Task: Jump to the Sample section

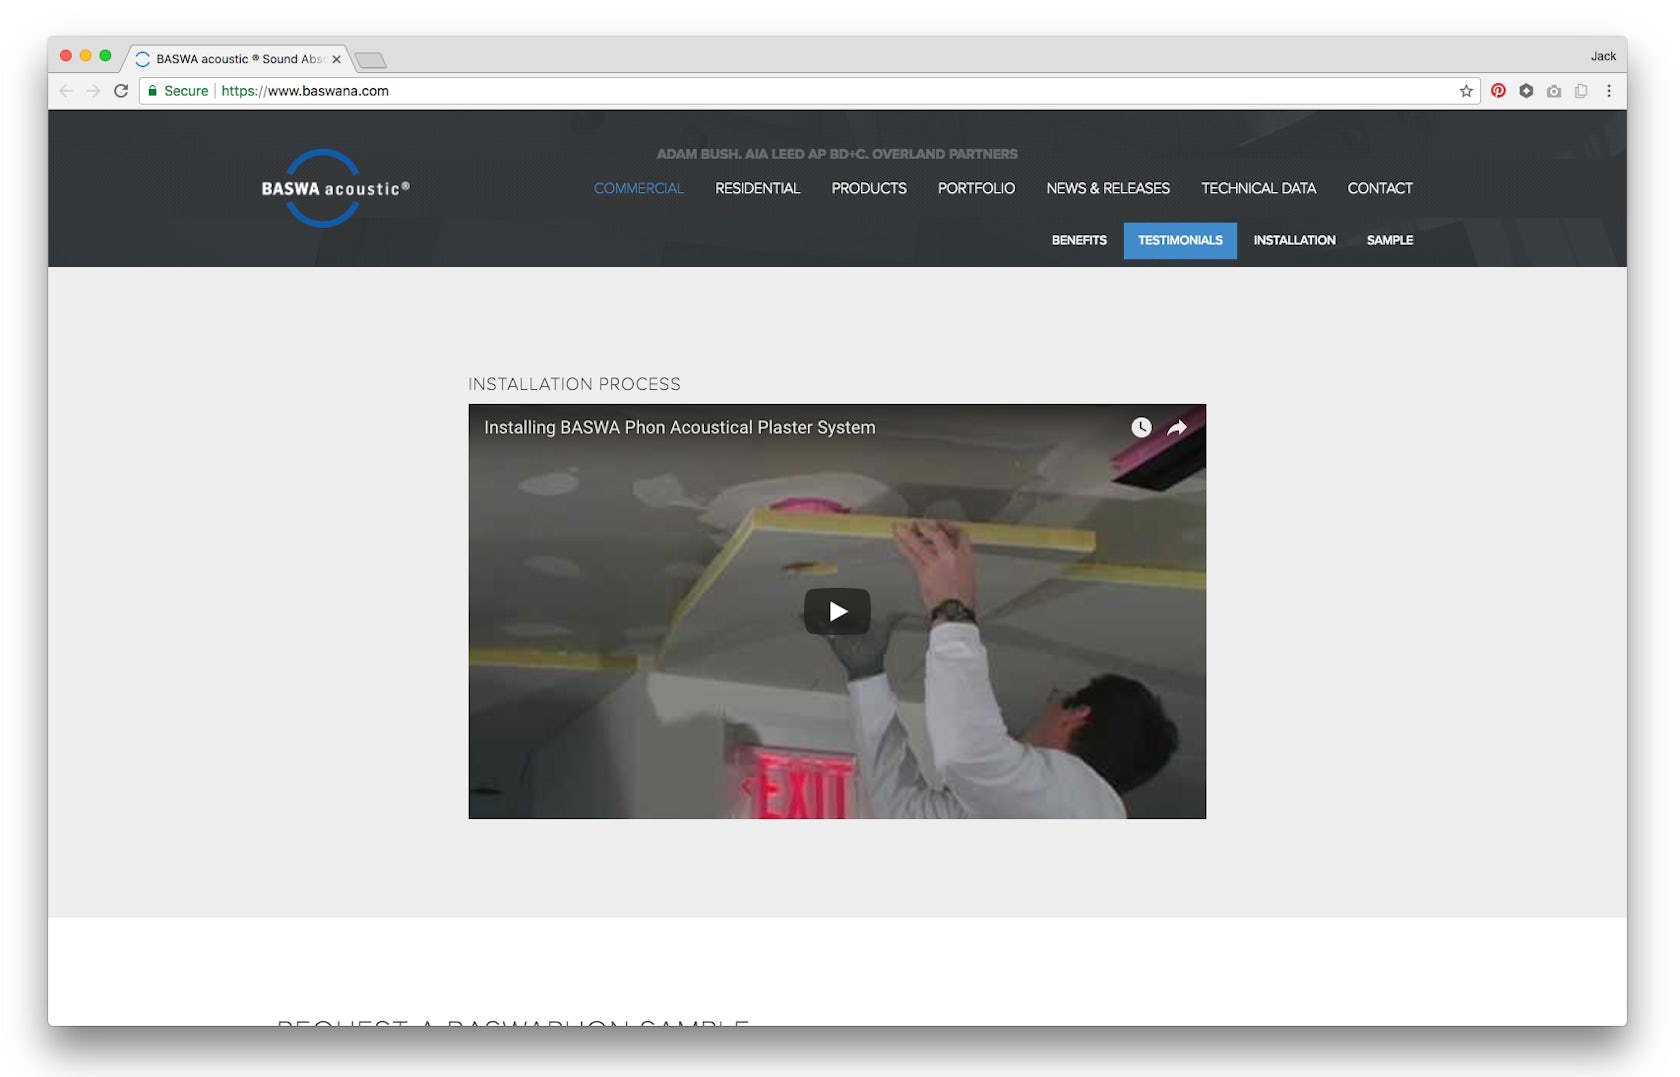Action: 1390,240
